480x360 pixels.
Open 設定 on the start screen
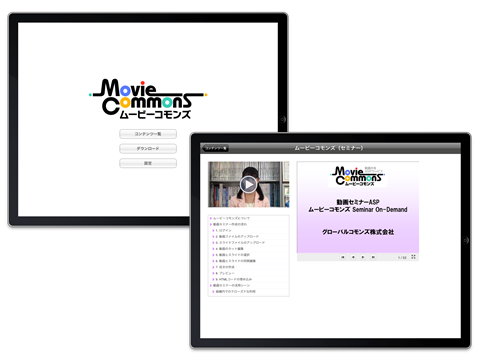click(148, 163)
